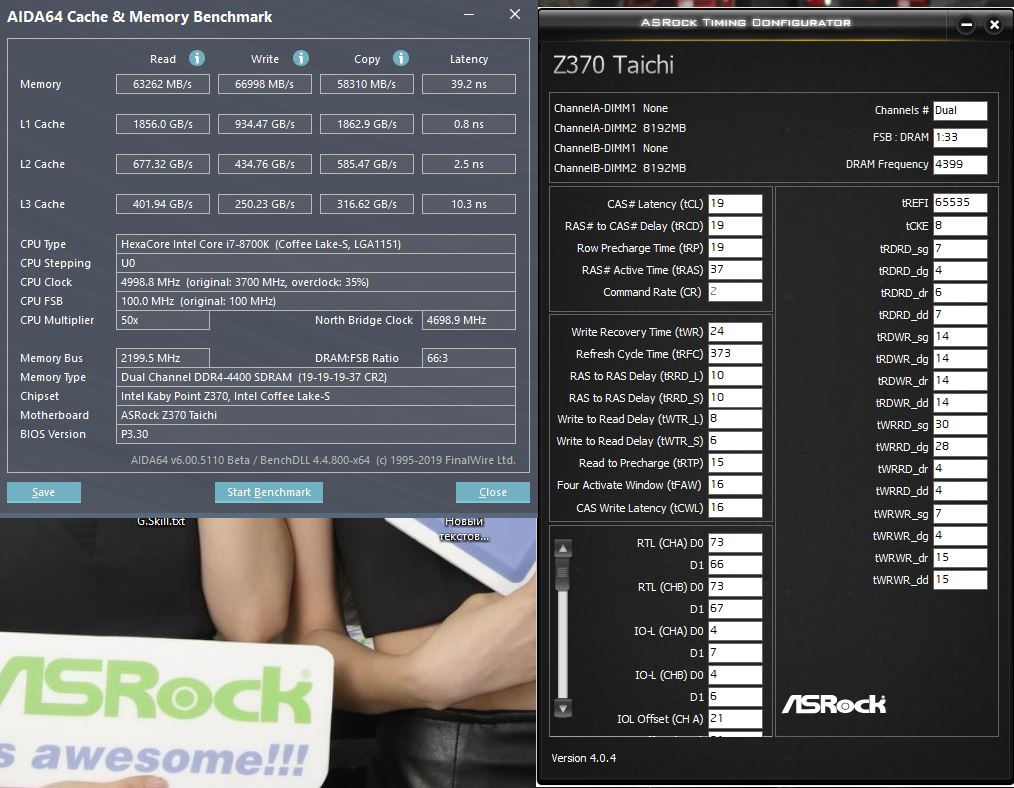Image resolution: width=1014 pixels, height=788 pixels.
Task: Click the Memory Type DDR4-4400 SDRAM field
Action: [x=316, y=377]
